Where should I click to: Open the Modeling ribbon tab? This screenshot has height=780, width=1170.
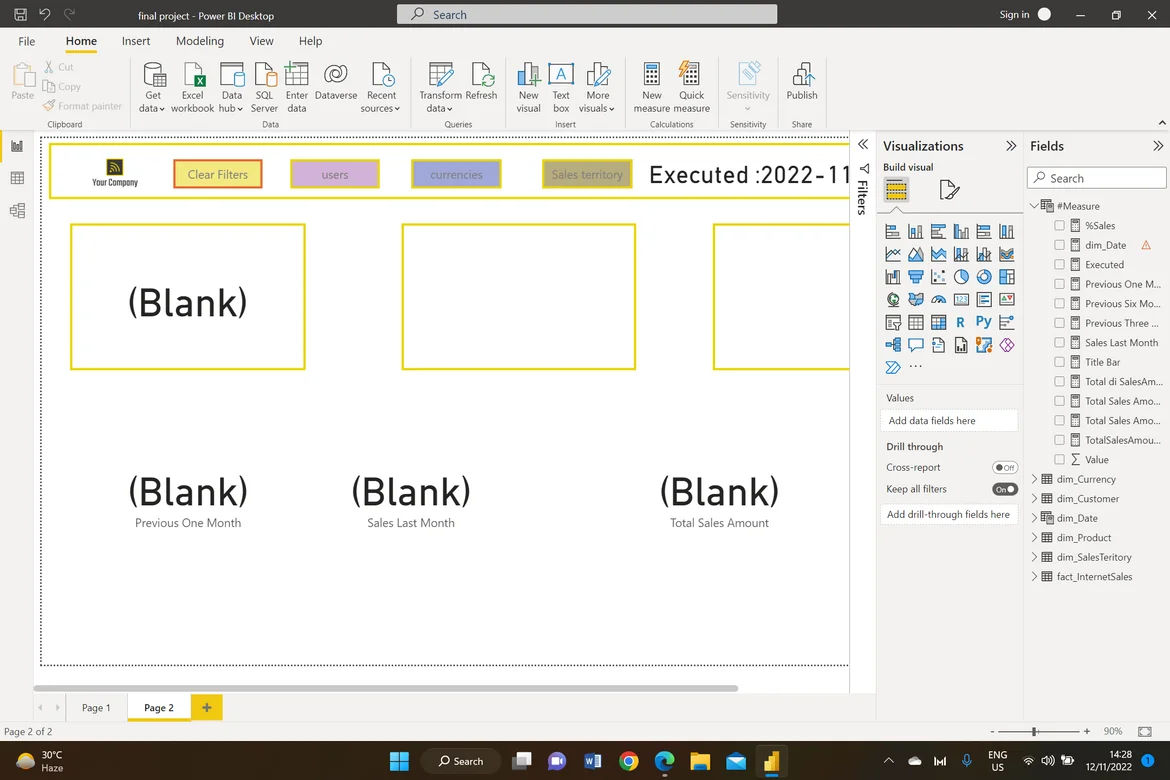(200, 41)
